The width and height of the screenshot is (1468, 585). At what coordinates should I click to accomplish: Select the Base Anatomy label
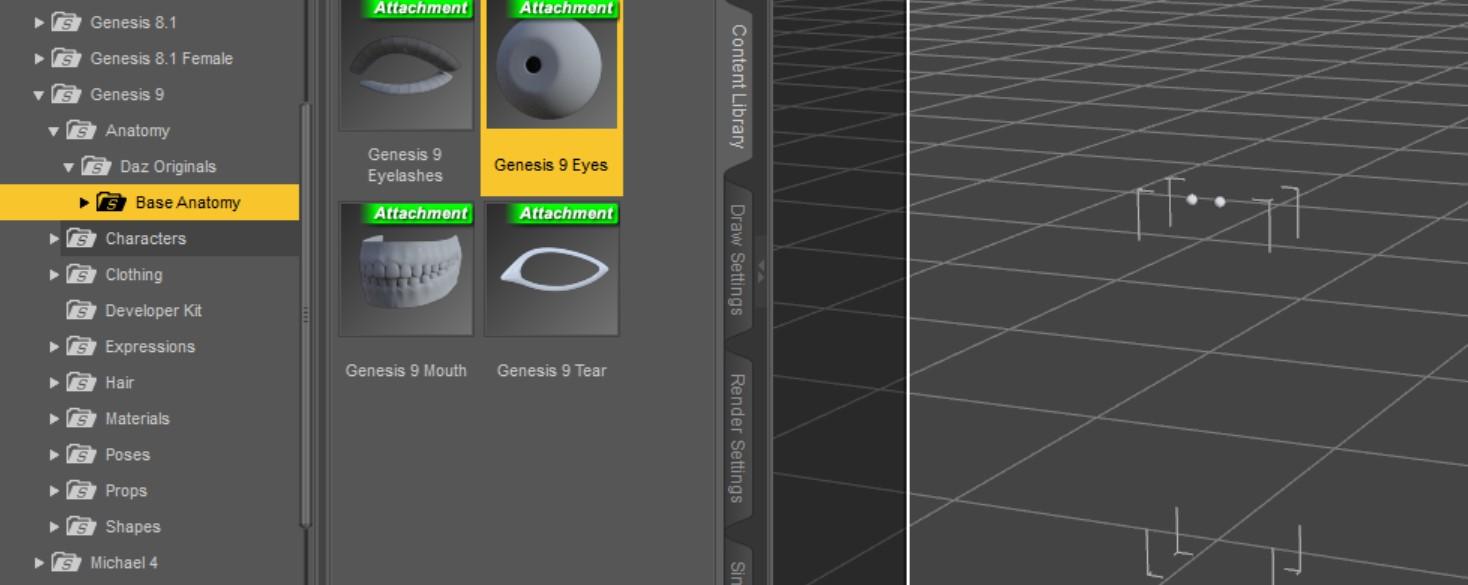188,202
